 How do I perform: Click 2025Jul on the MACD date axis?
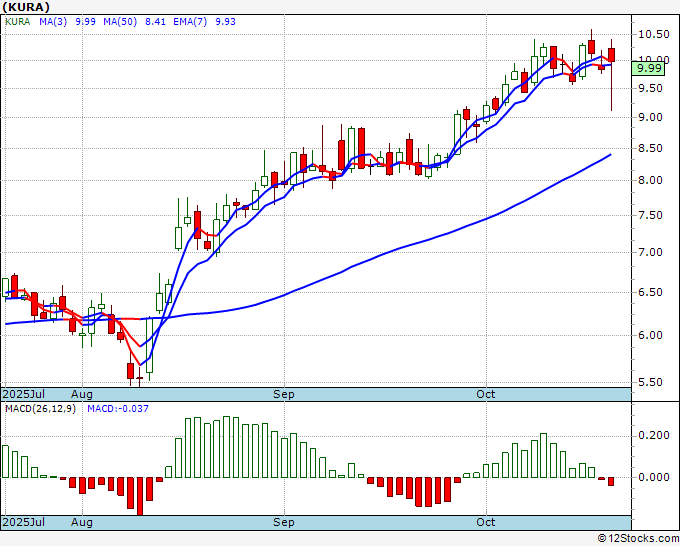click(x=23, y=522)
